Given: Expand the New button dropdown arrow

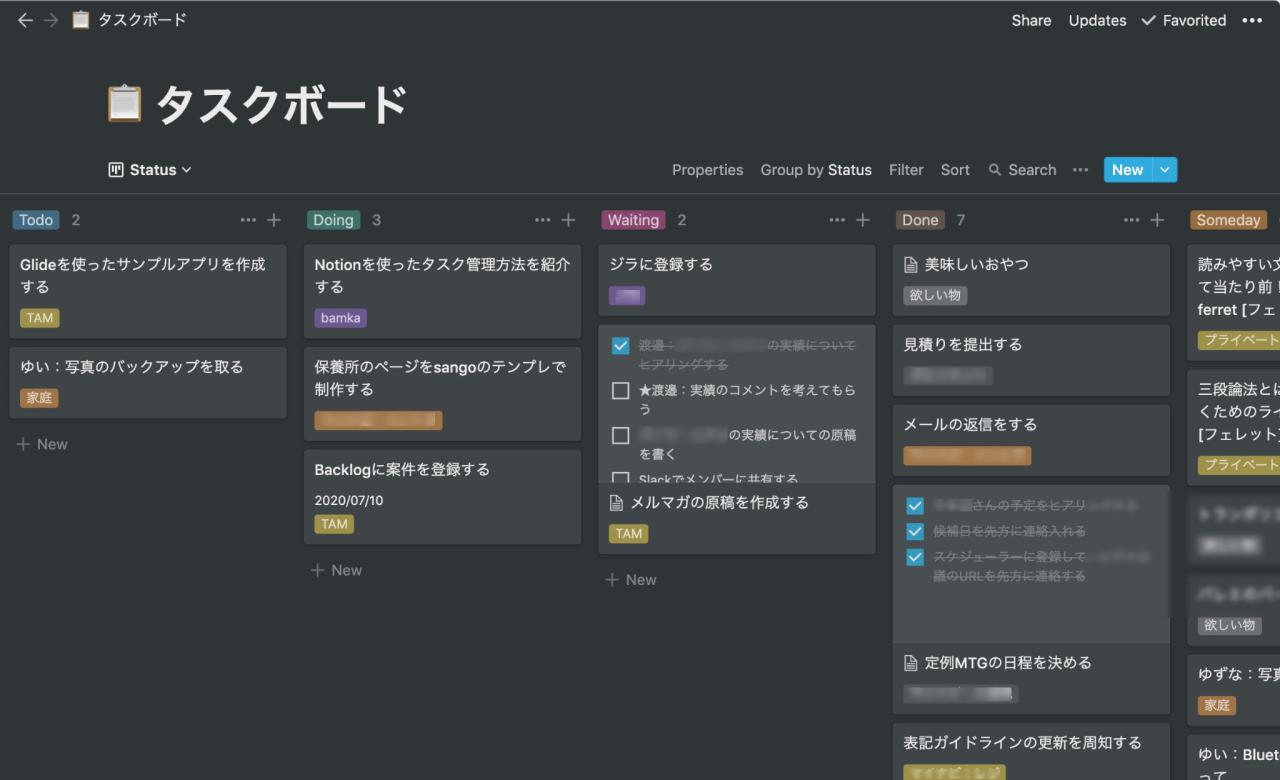Looking at the screenshot, I should (1165, 170).
